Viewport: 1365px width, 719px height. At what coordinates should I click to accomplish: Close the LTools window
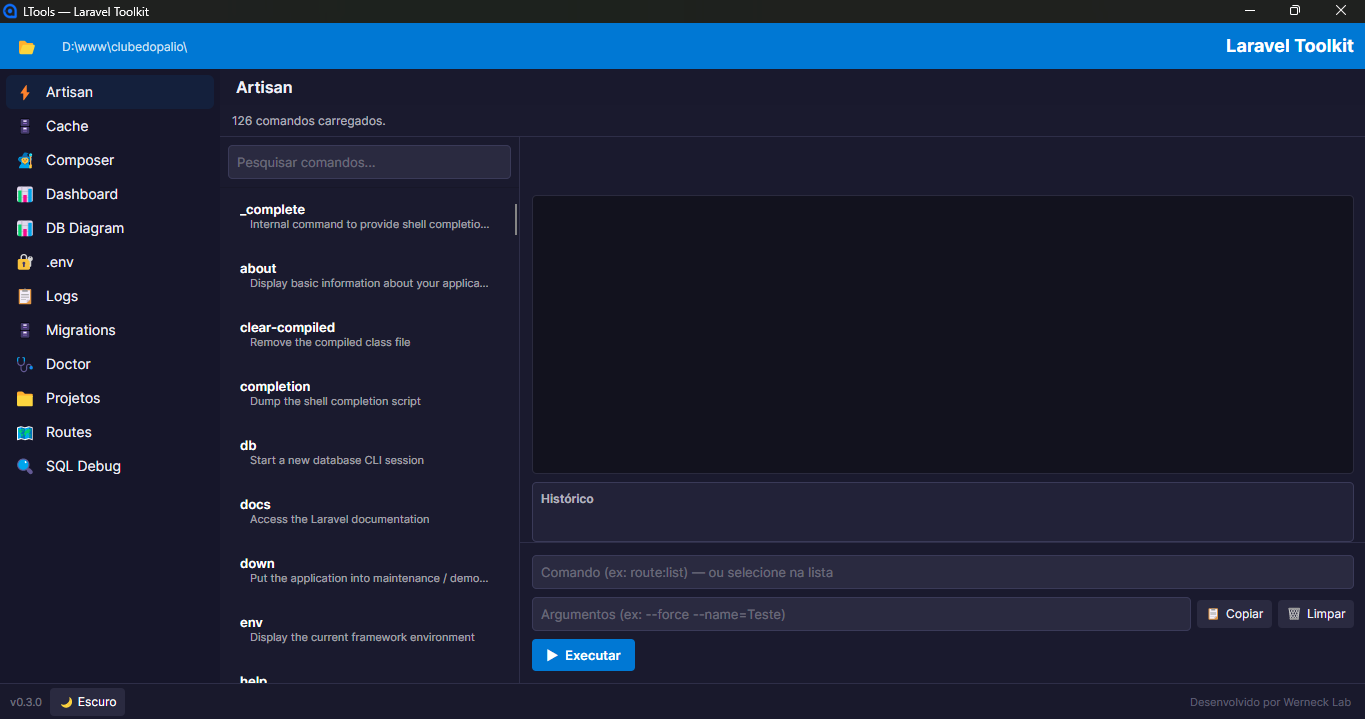click(x=1341, y=11)
